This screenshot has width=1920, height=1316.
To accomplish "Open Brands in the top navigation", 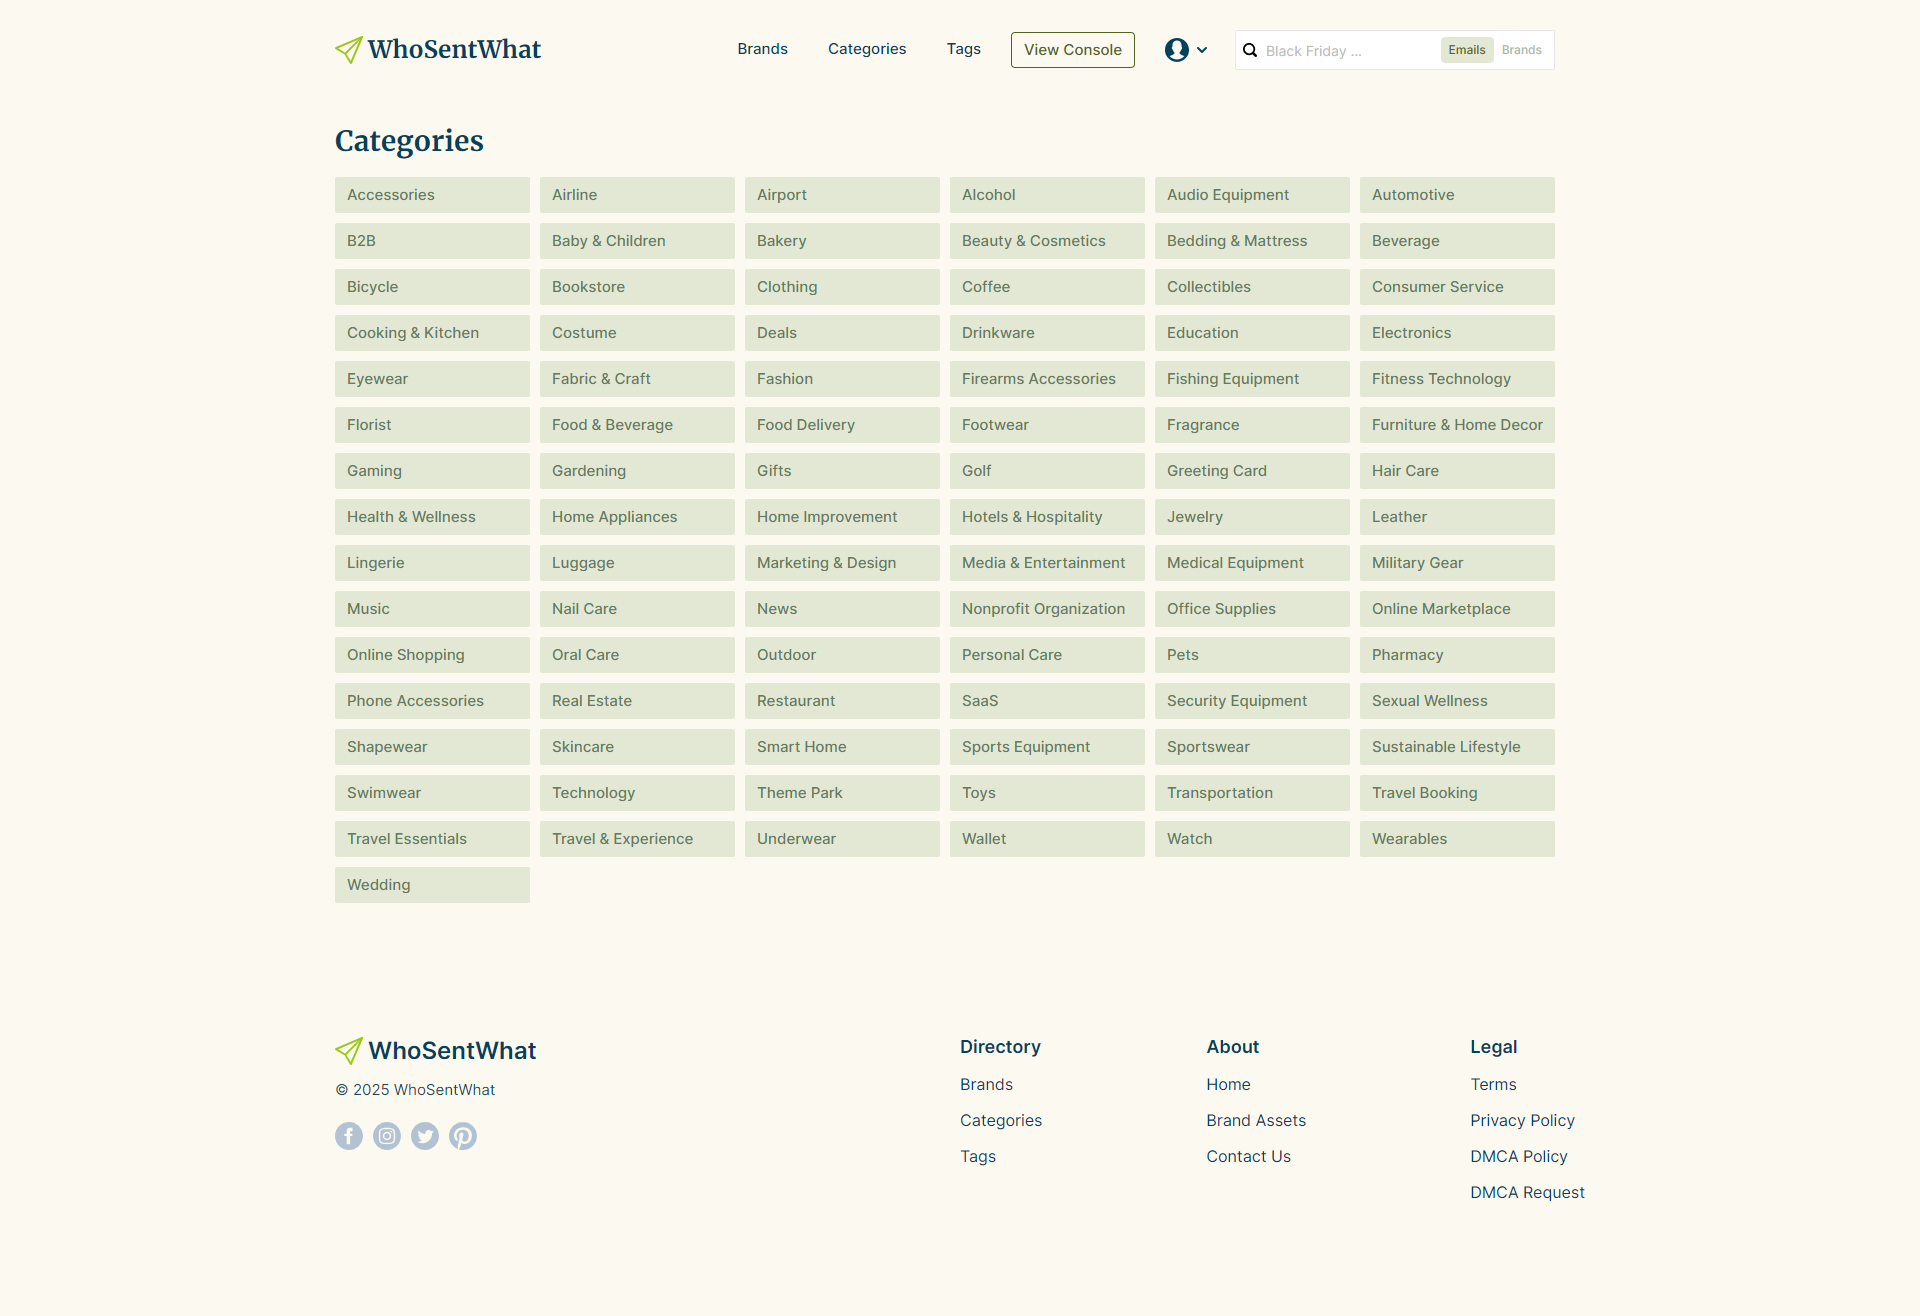I will (x=762, y=49).
